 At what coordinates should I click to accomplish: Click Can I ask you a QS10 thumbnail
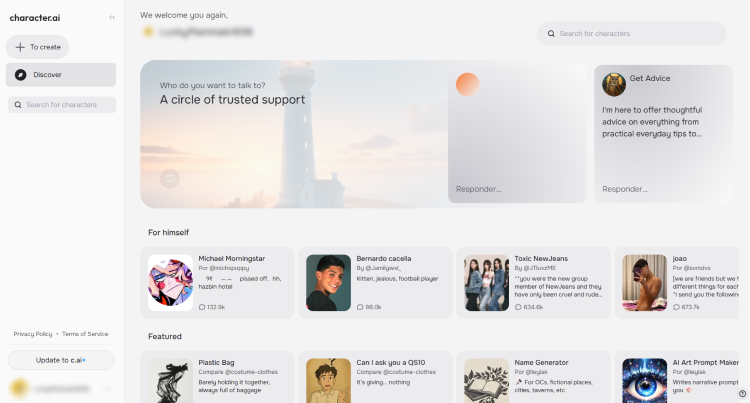pos(328,381)
